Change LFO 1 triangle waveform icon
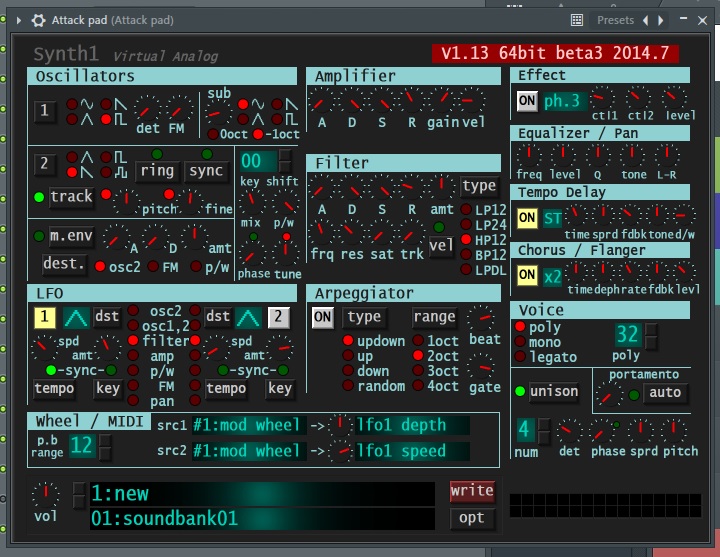This screenshot has height=557, width=720. (76, 317)
